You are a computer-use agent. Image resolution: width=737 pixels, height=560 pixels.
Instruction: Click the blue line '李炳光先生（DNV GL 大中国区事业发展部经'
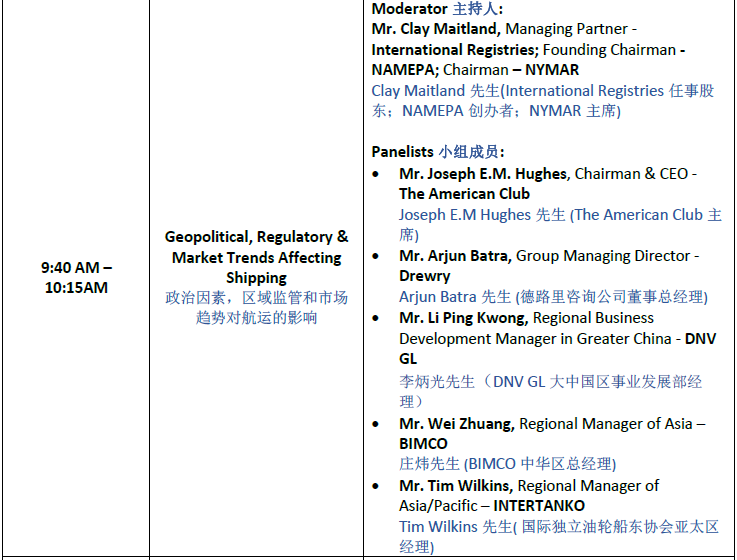[x=550, y=381]
